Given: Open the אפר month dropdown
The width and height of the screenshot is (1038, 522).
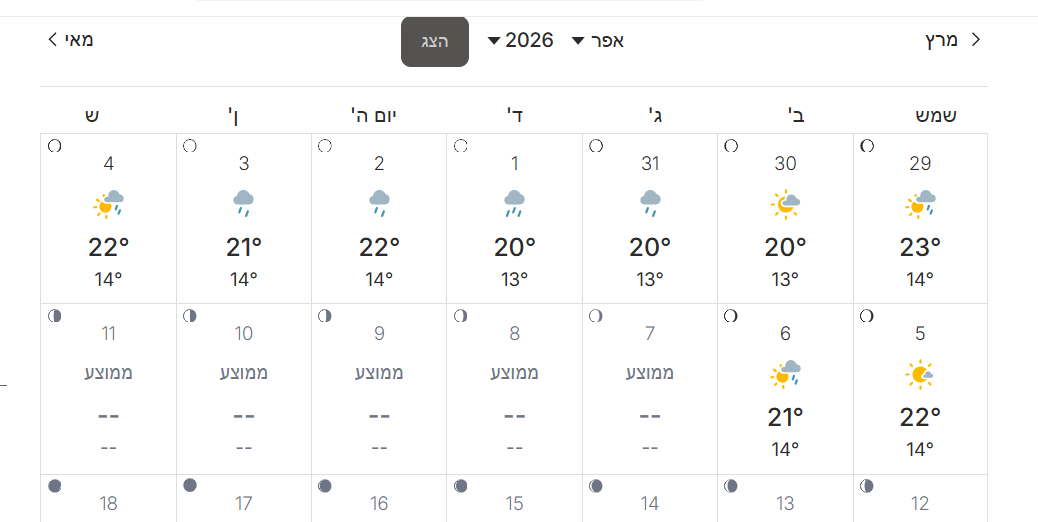Looking at the screenshot, I should tap(598, 41).
